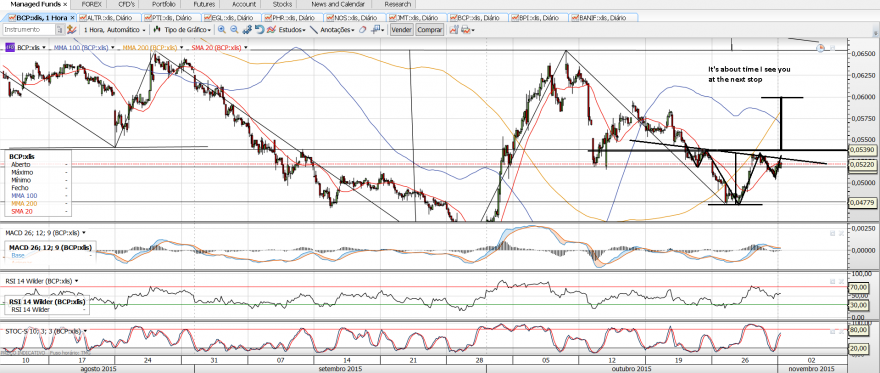This screenshot has width=880, height=373.
Task: Click the Vender button
Action: pyautogui.click(x=401, y=29)
